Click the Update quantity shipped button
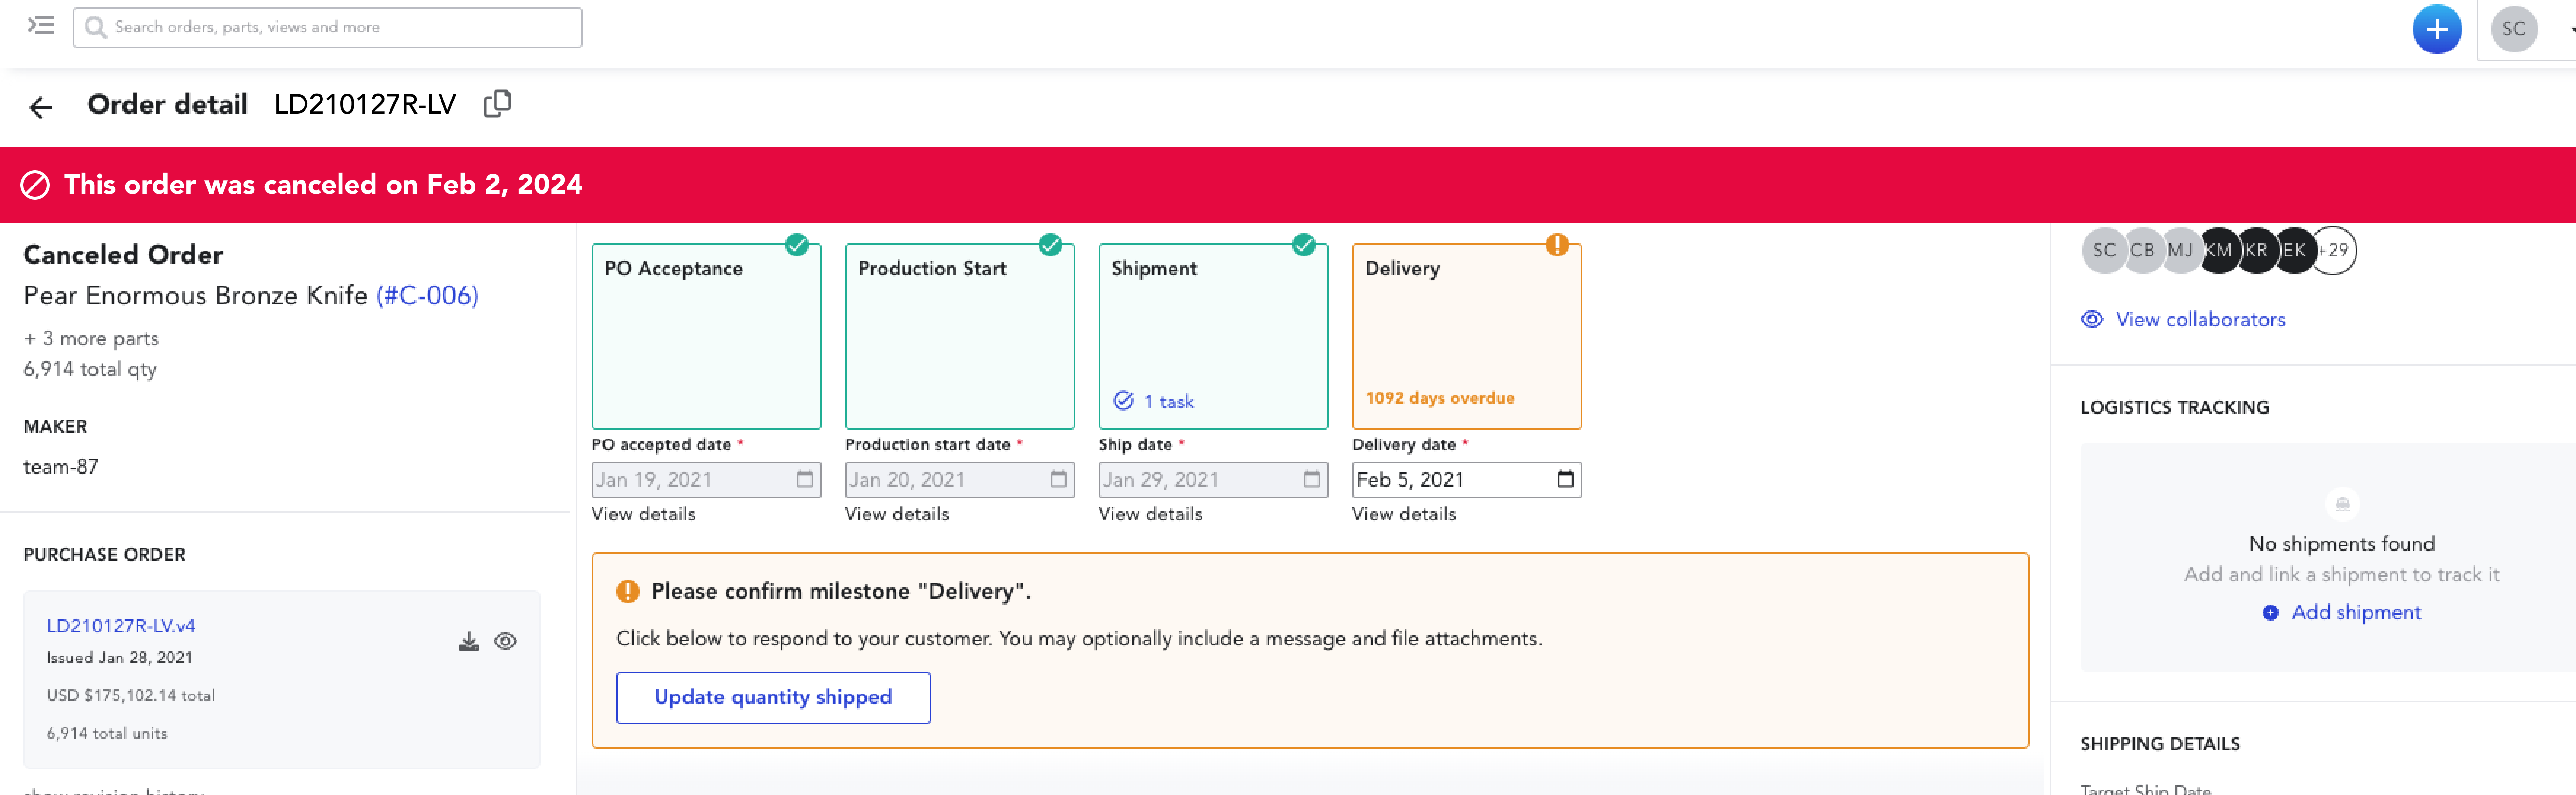Screen dimensions: 2576x795 pos(773,698)
